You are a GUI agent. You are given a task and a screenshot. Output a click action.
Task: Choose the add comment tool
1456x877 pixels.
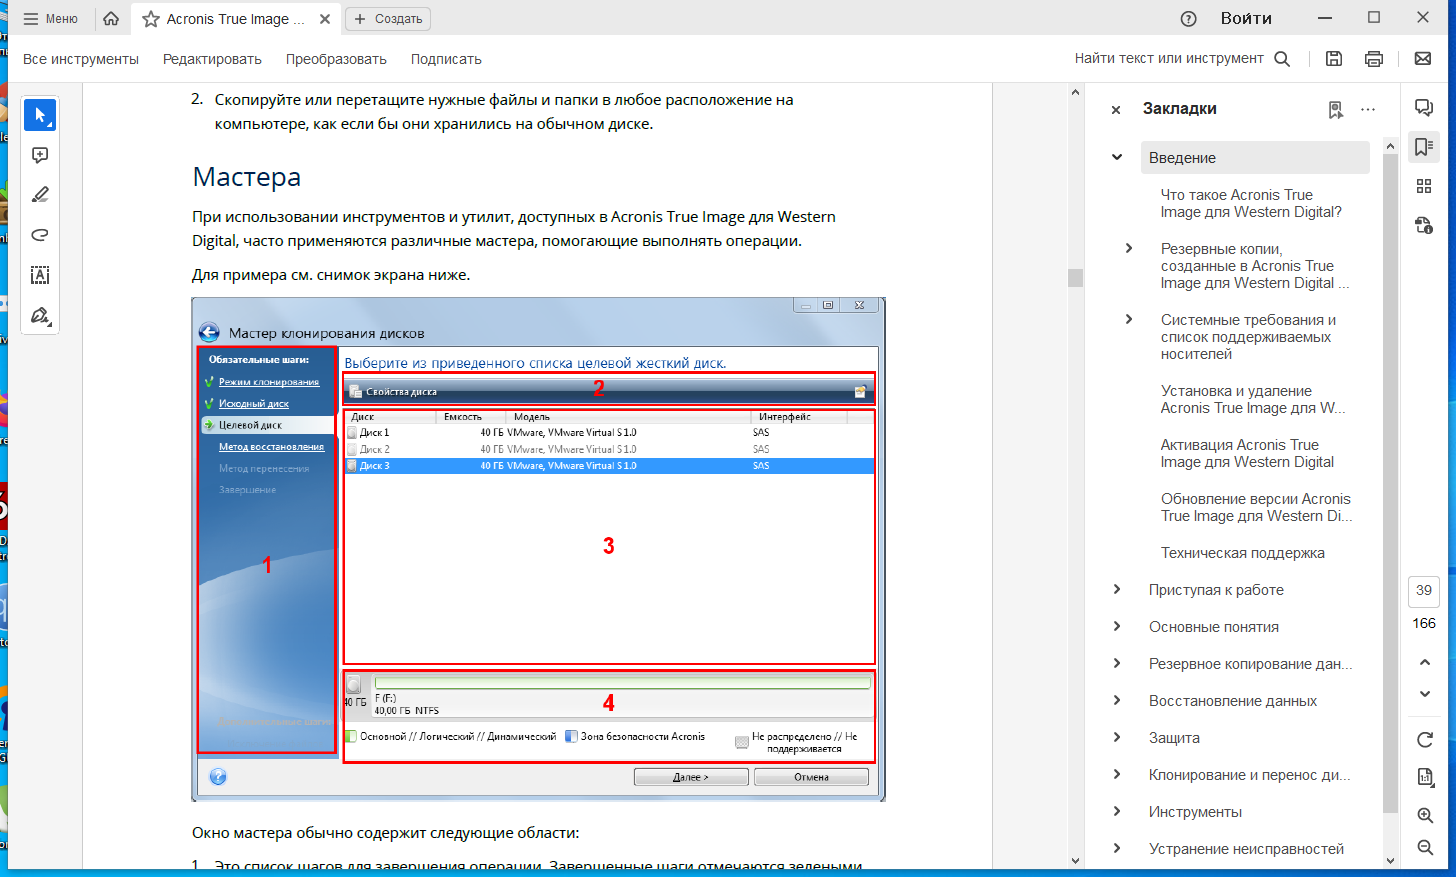tap(40, 155)
